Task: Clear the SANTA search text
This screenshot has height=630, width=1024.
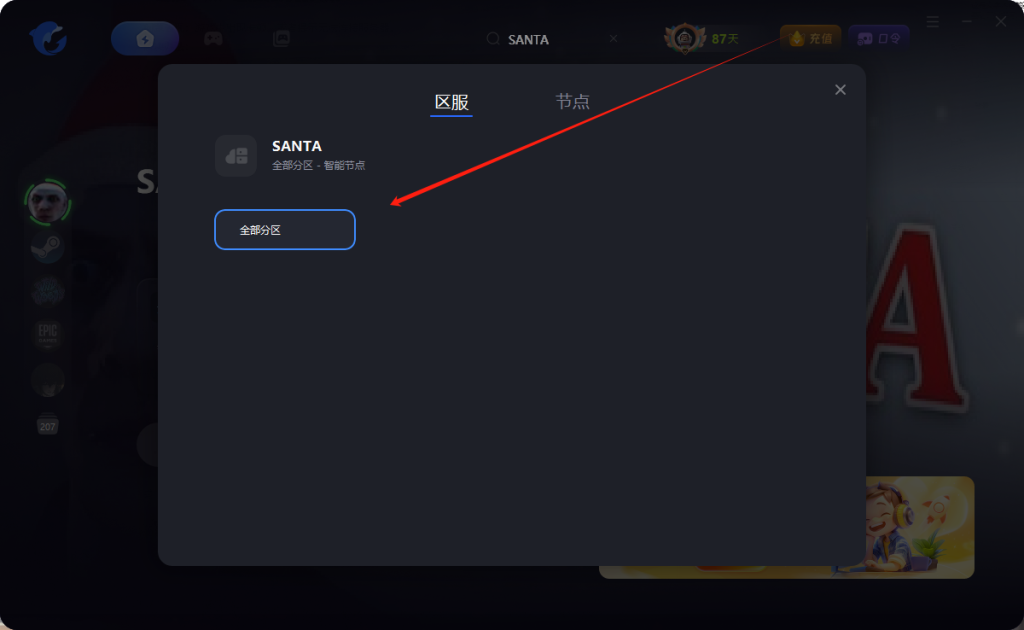Action: [x=613, y=39]
